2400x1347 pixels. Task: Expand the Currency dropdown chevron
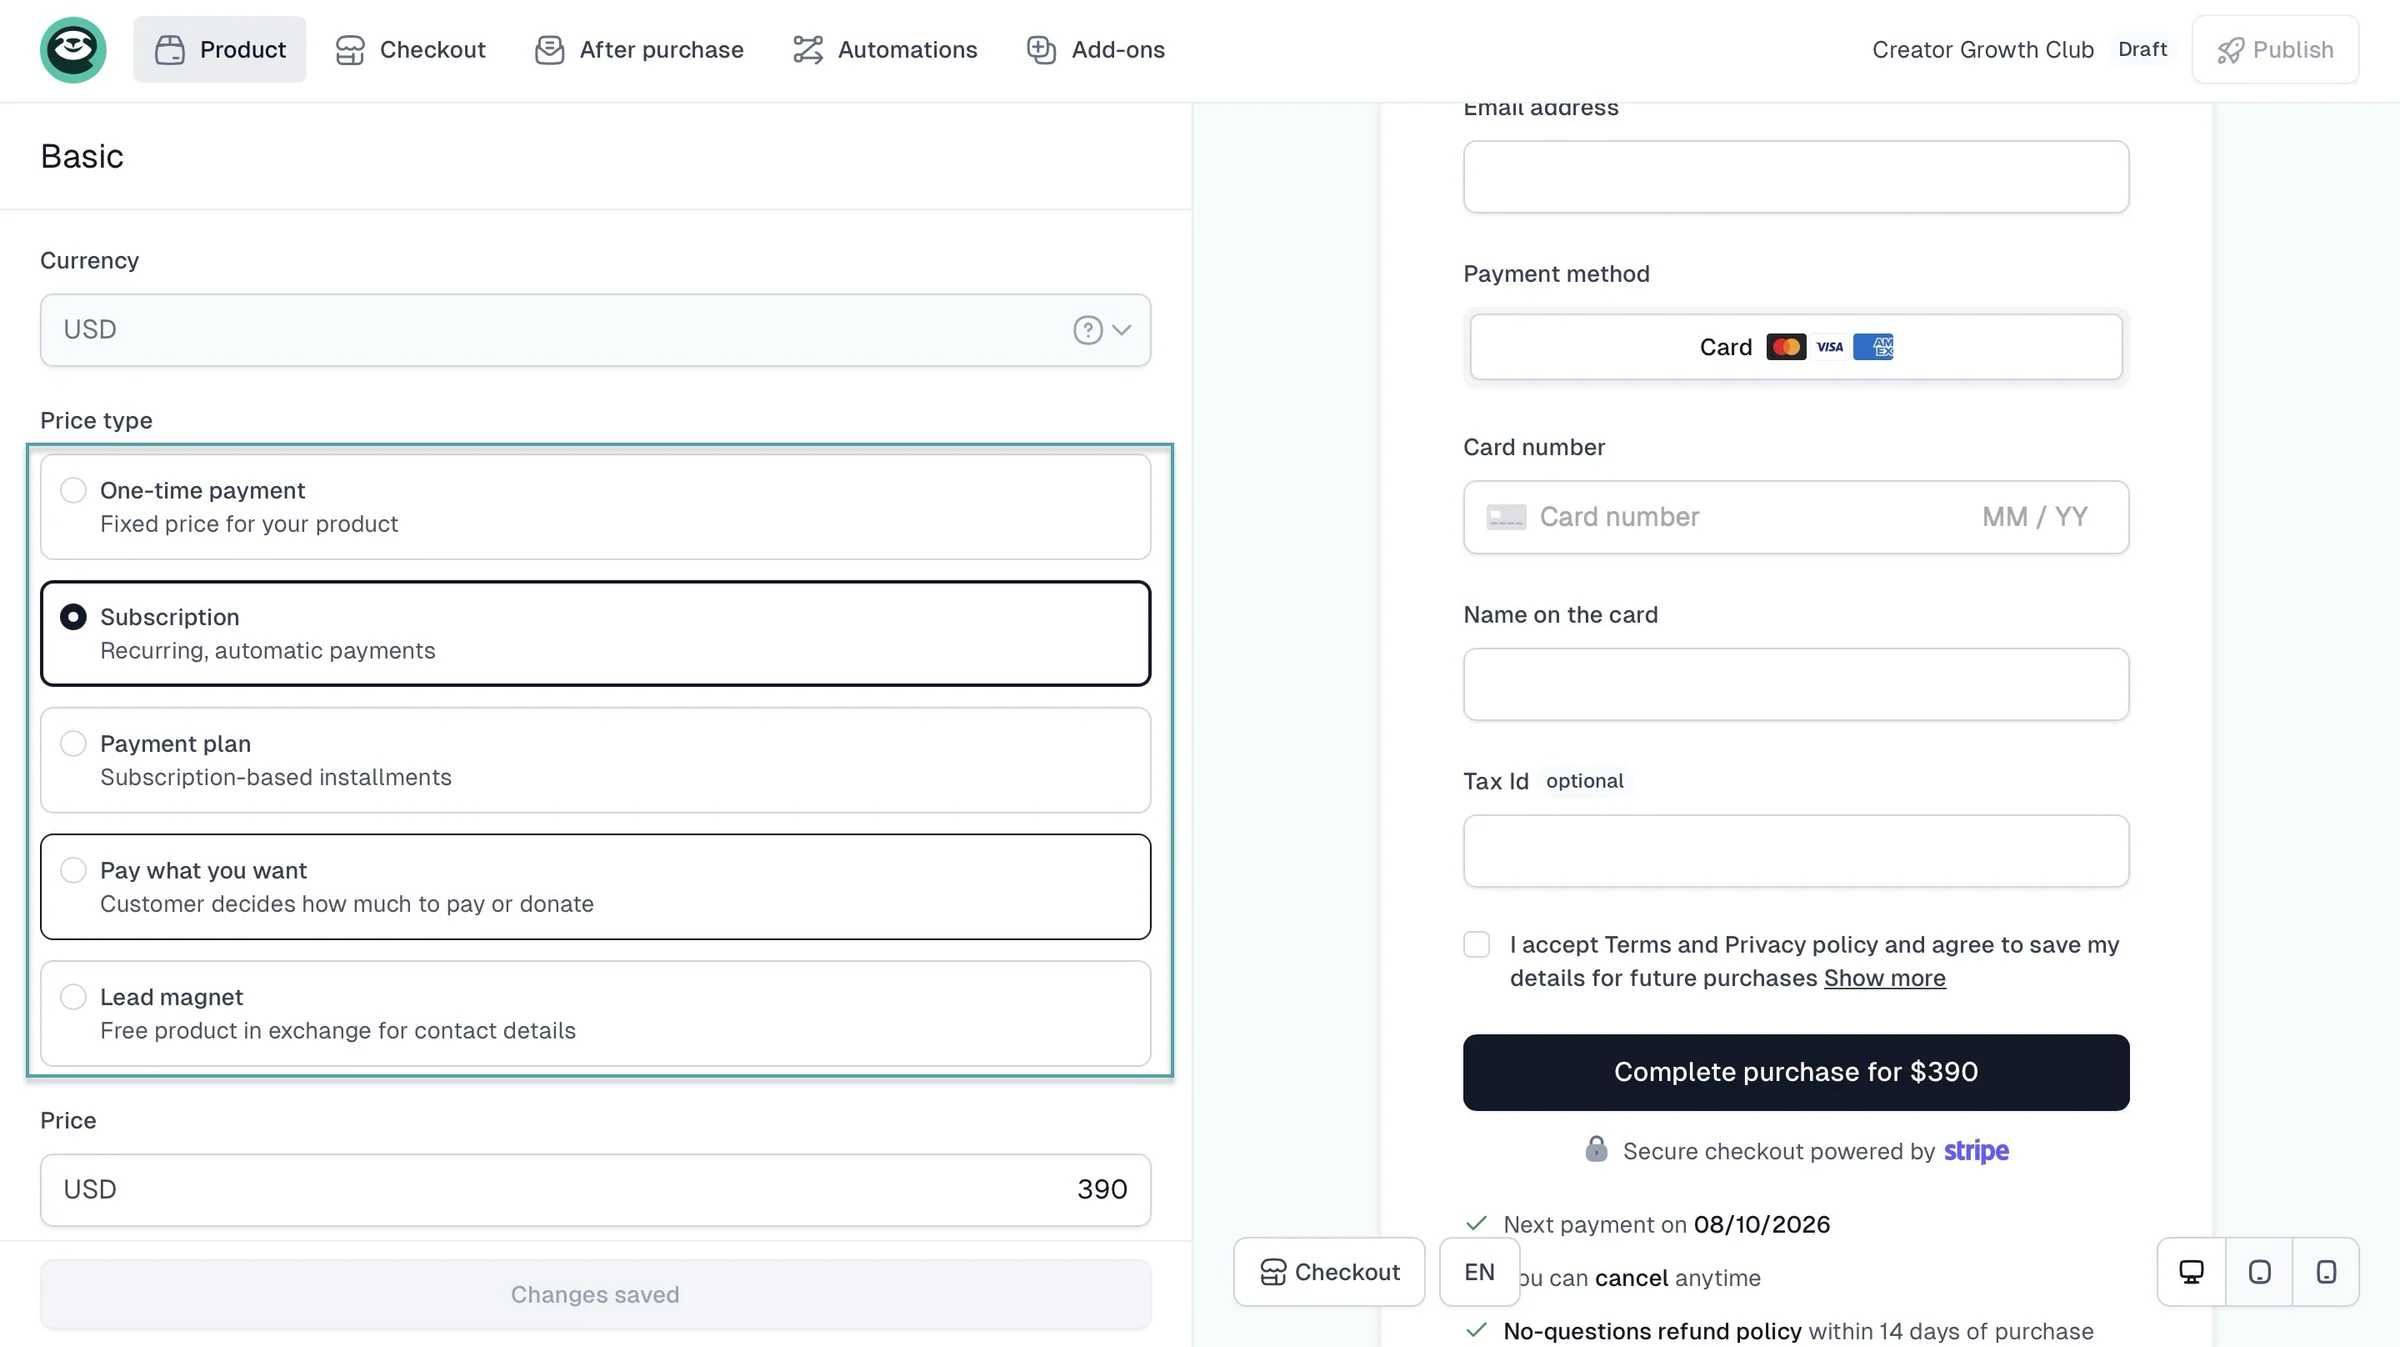coord(1122,330)
